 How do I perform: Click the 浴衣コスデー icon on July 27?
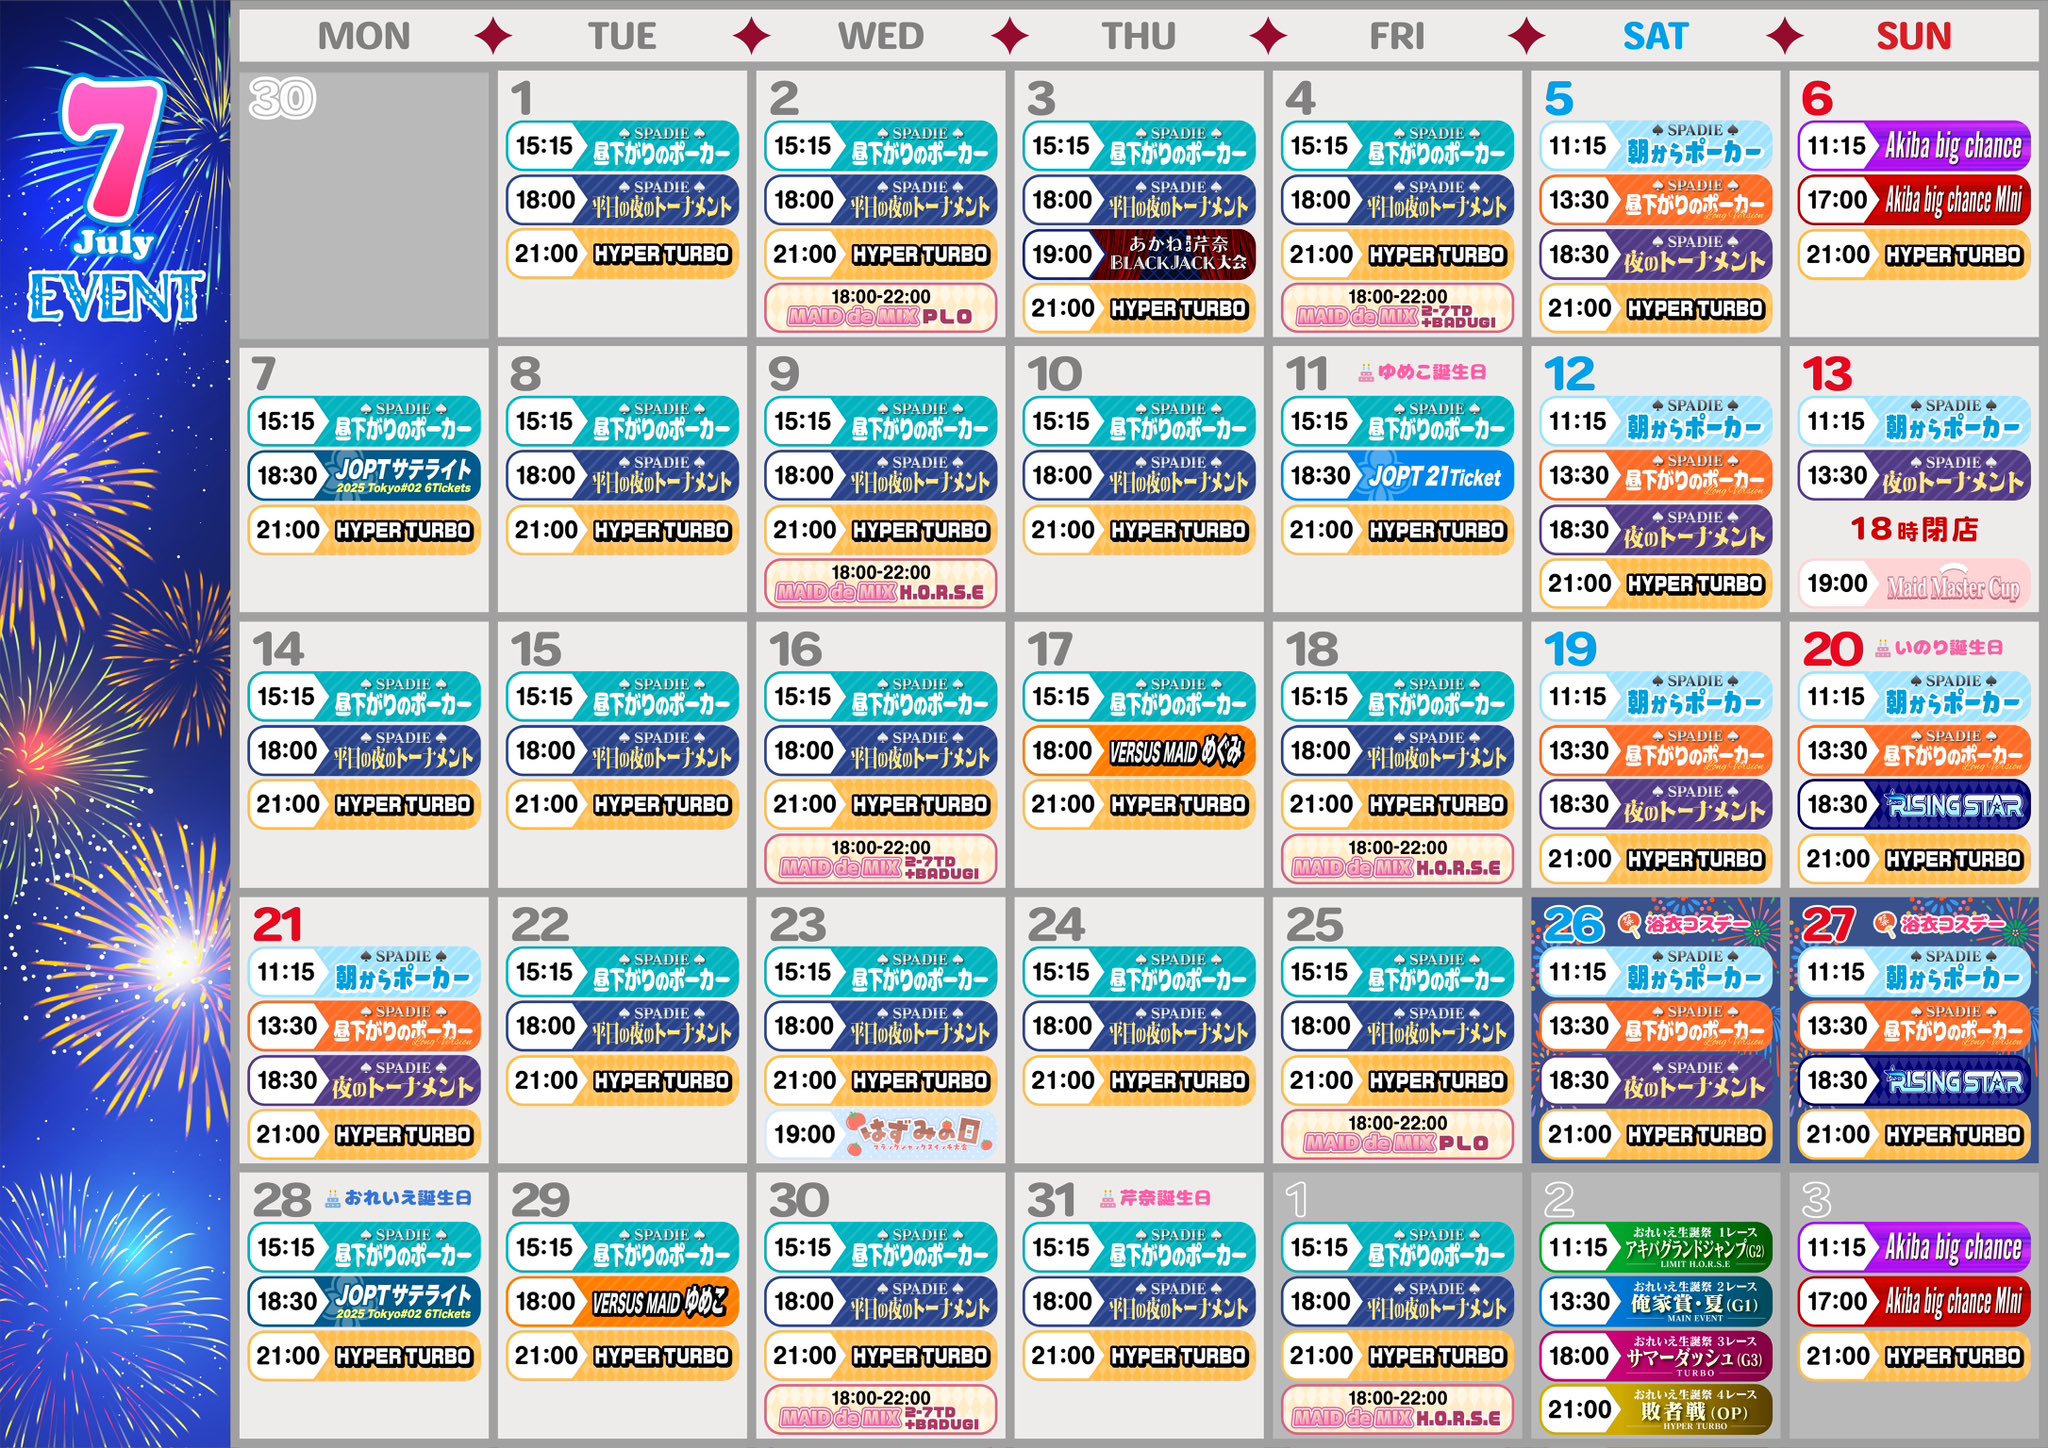(x=1885, y=924)
